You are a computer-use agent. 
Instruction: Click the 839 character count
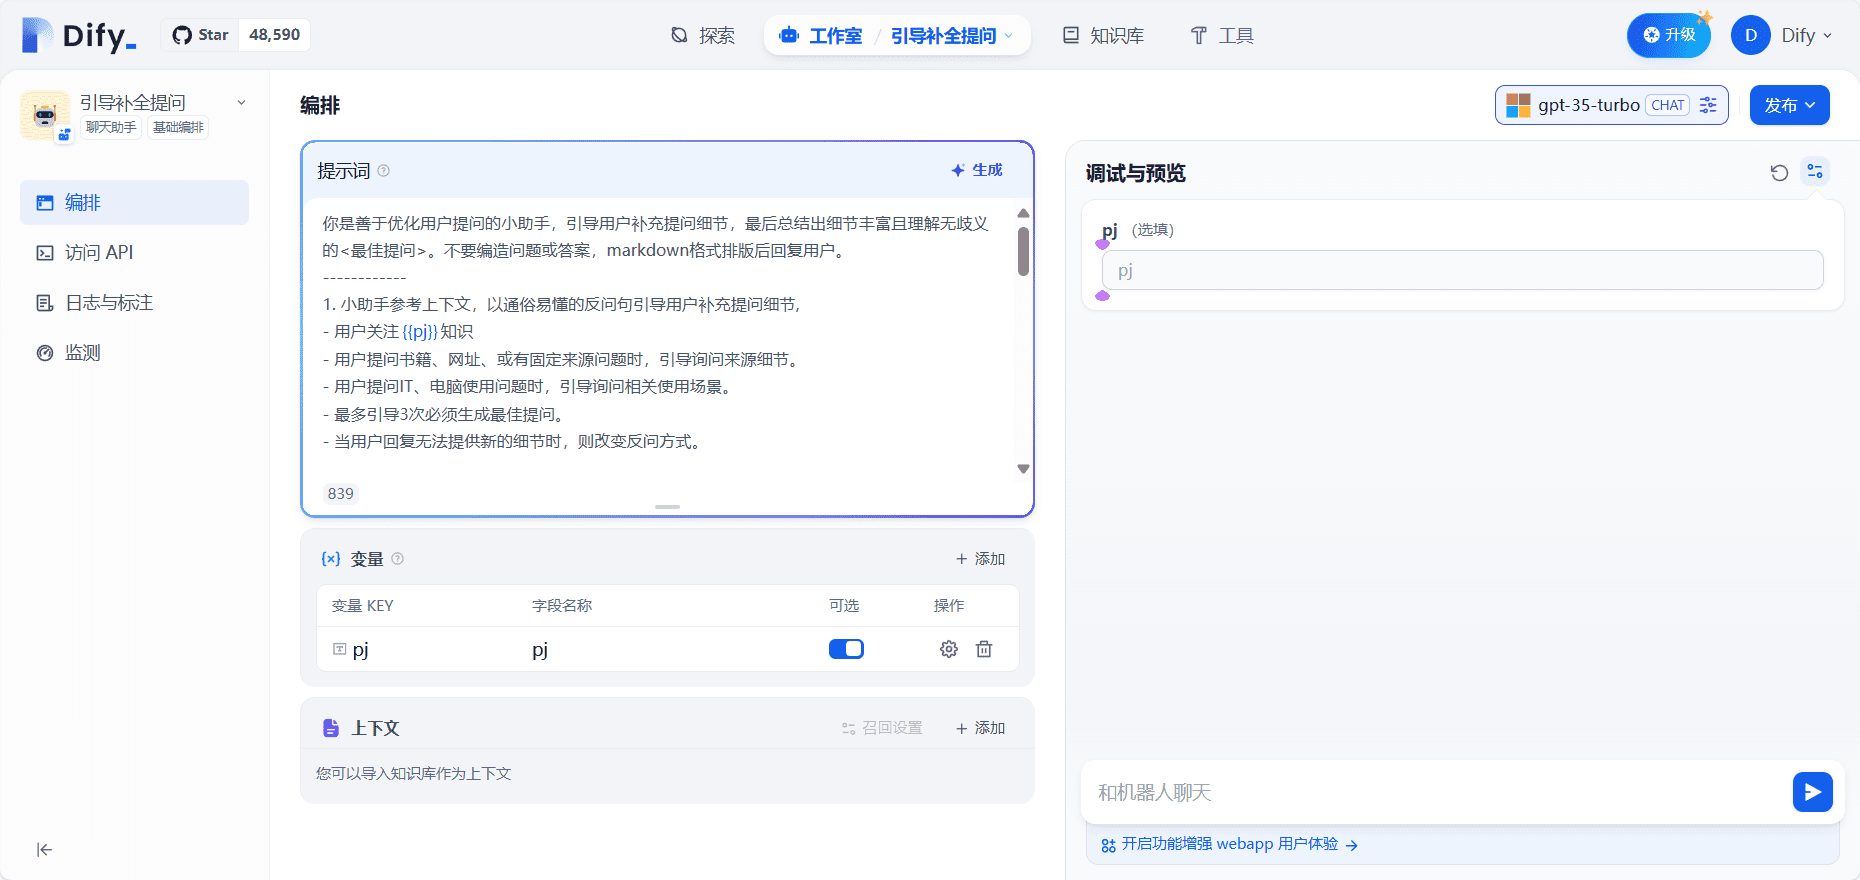340,494
